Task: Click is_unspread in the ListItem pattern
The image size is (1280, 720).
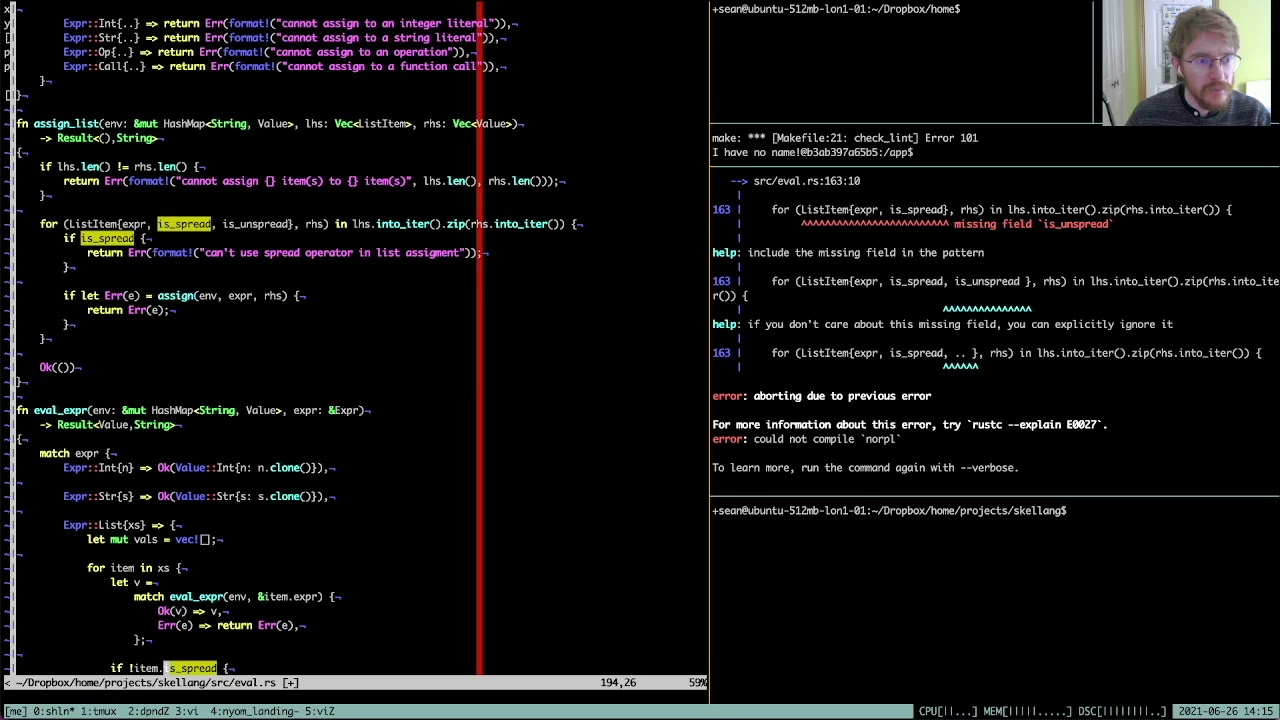Action: point(254,224)
